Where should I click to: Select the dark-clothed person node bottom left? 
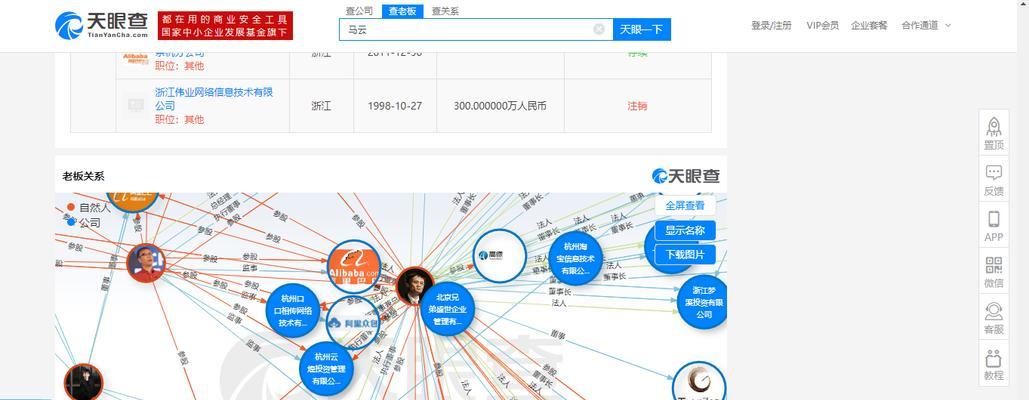pyautogui.click(x=83, y=382)
